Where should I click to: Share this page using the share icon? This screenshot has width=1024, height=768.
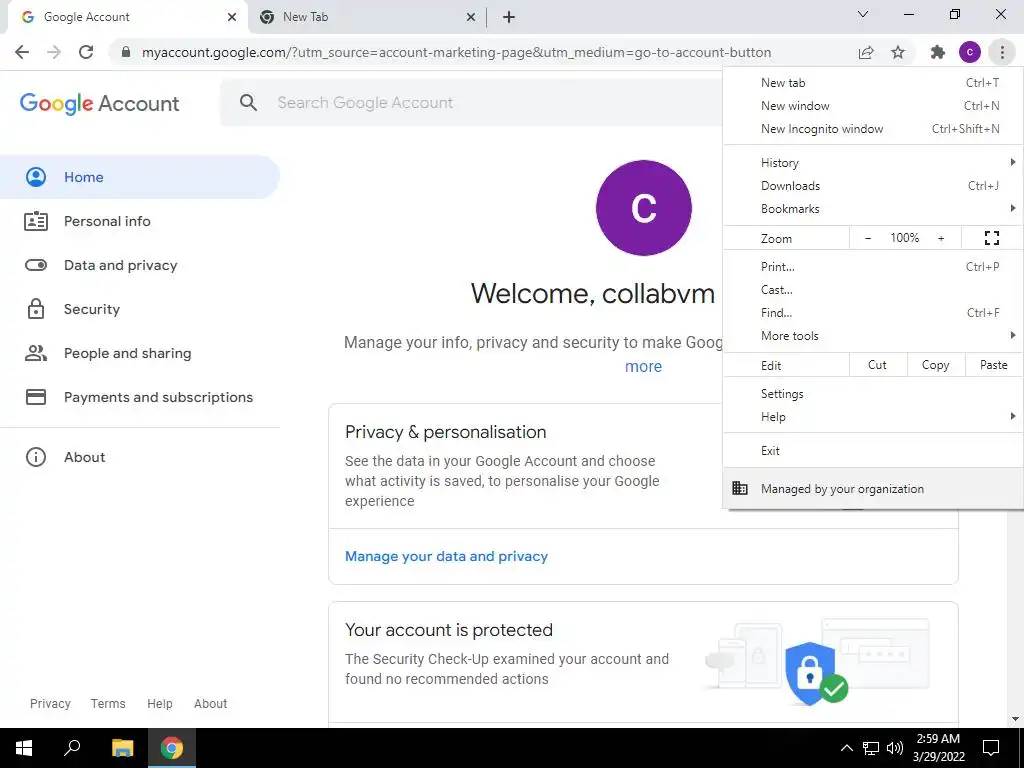point(866,52)
